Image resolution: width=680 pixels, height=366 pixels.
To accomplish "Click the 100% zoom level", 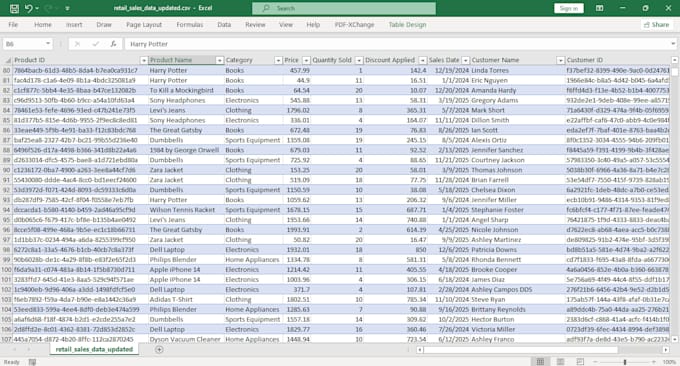I will pyautogui.click(x=669, y=362).
